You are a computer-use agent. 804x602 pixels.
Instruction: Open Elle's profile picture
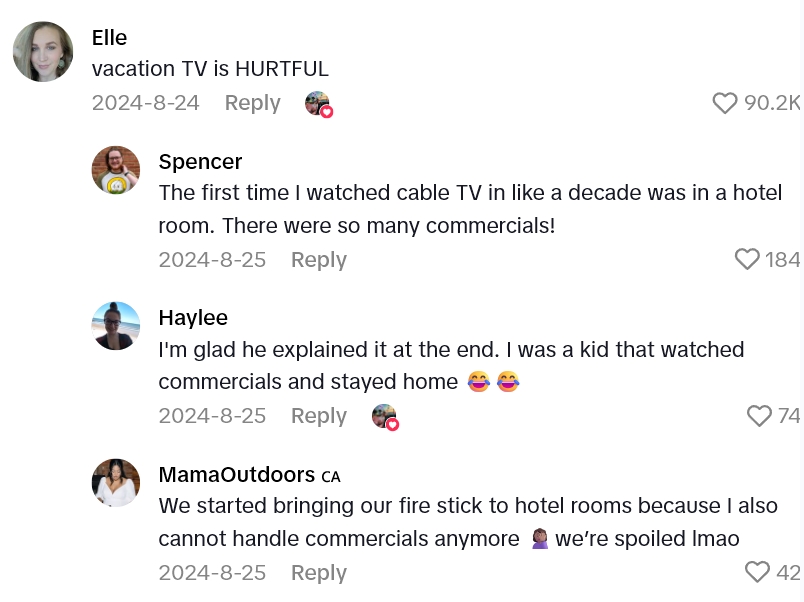[x=43, y=52]
